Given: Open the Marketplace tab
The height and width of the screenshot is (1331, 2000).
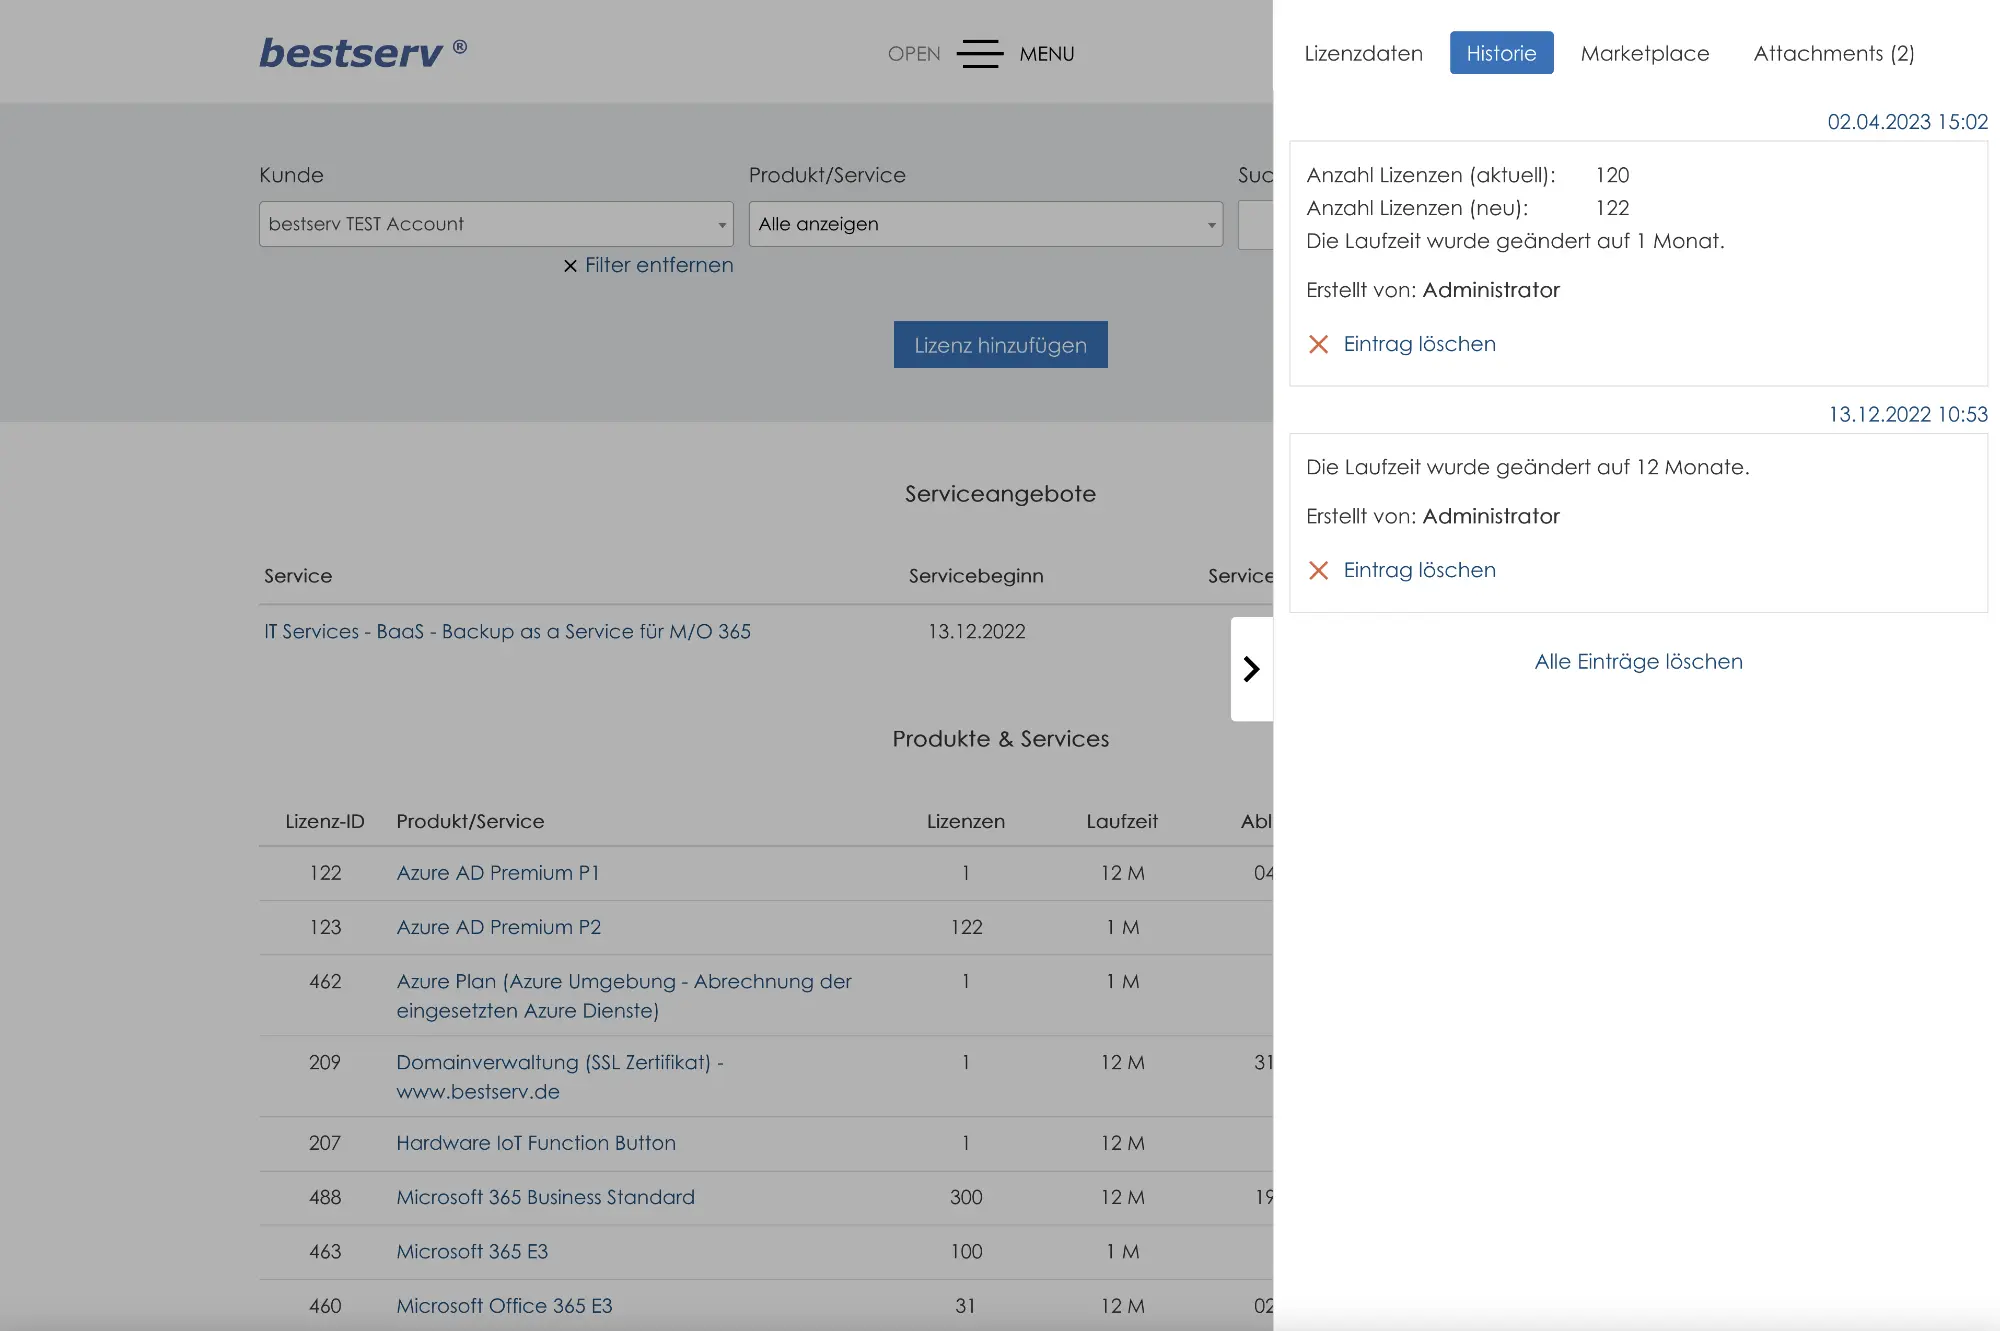Looking at the screenshot, I should tap(1645, 53).
